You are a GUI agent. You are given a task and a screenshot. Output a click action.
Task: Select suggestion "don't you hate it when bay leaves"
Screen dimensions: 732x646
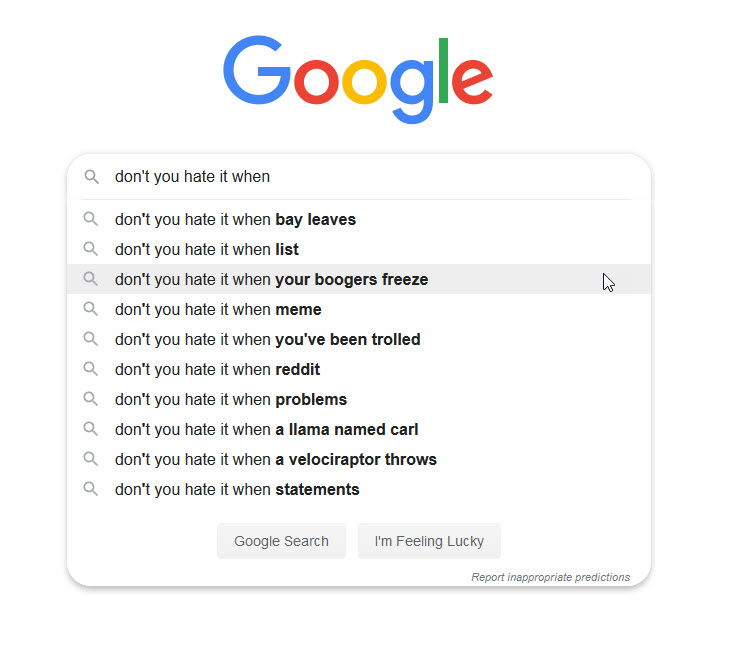pyautogui.click(x=235, y=219)
